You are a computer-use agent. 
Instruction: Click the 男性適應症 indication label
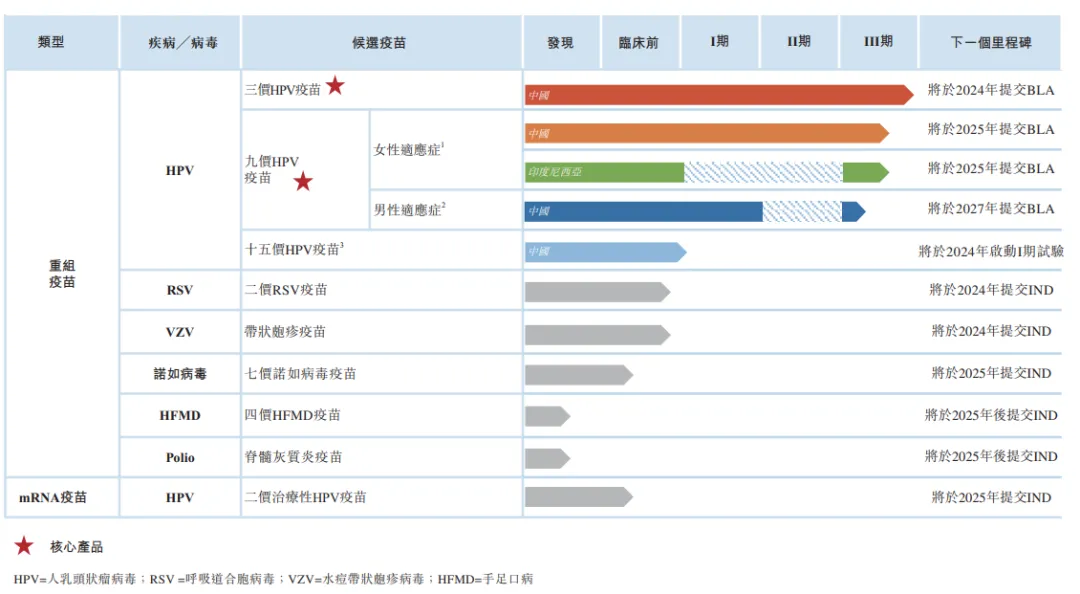click(409, 209)
